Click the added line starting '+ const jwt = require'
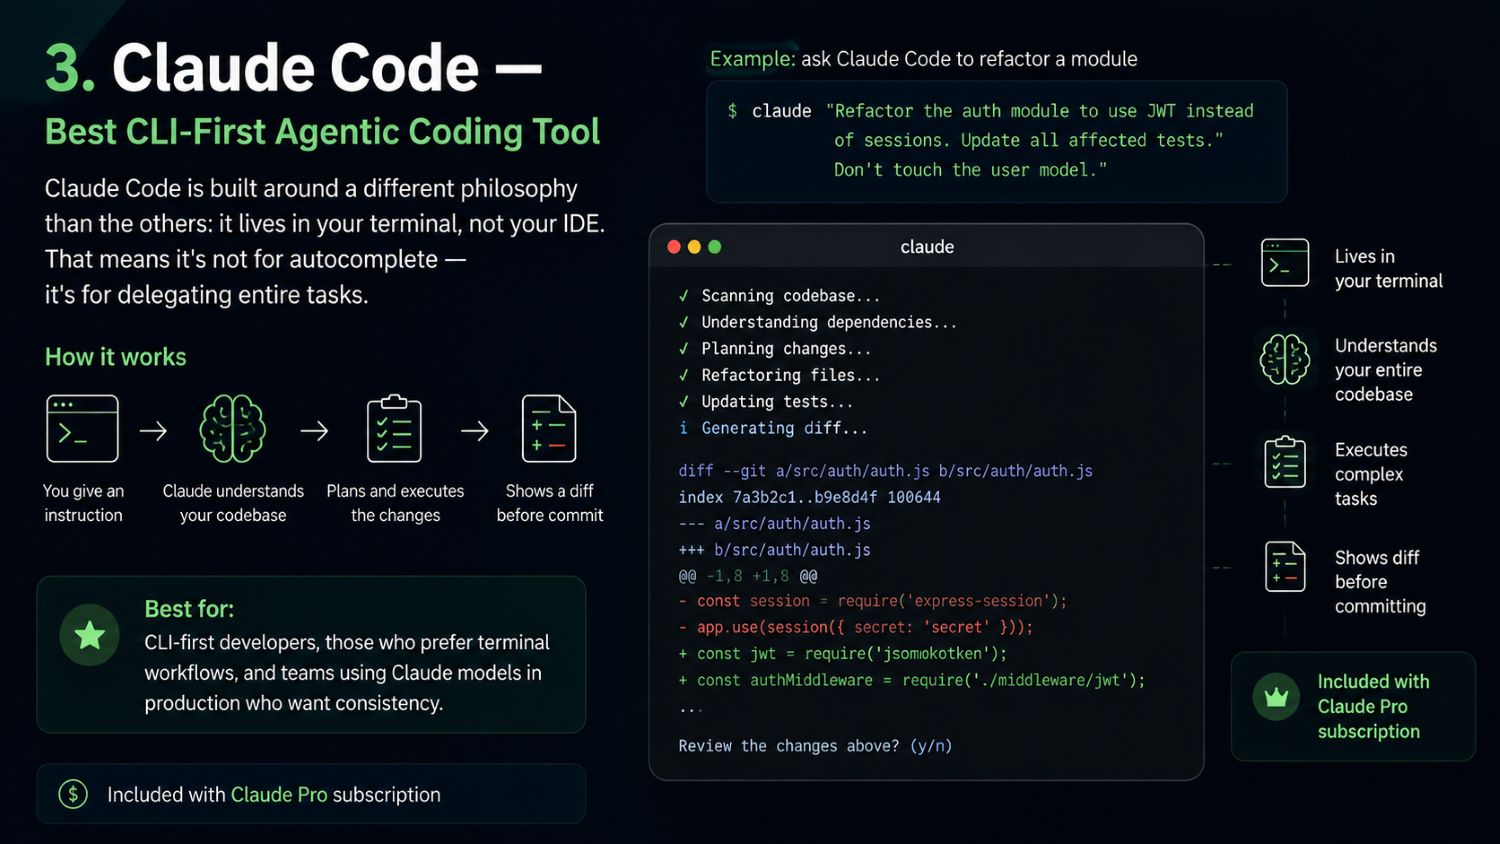The height and width of the screenshot is (844, 1500). coord(843,653)
